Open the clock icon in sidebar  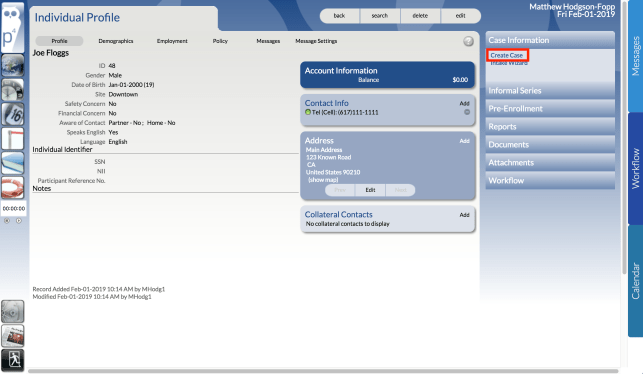pyautogui.click(x=13, y=90)
